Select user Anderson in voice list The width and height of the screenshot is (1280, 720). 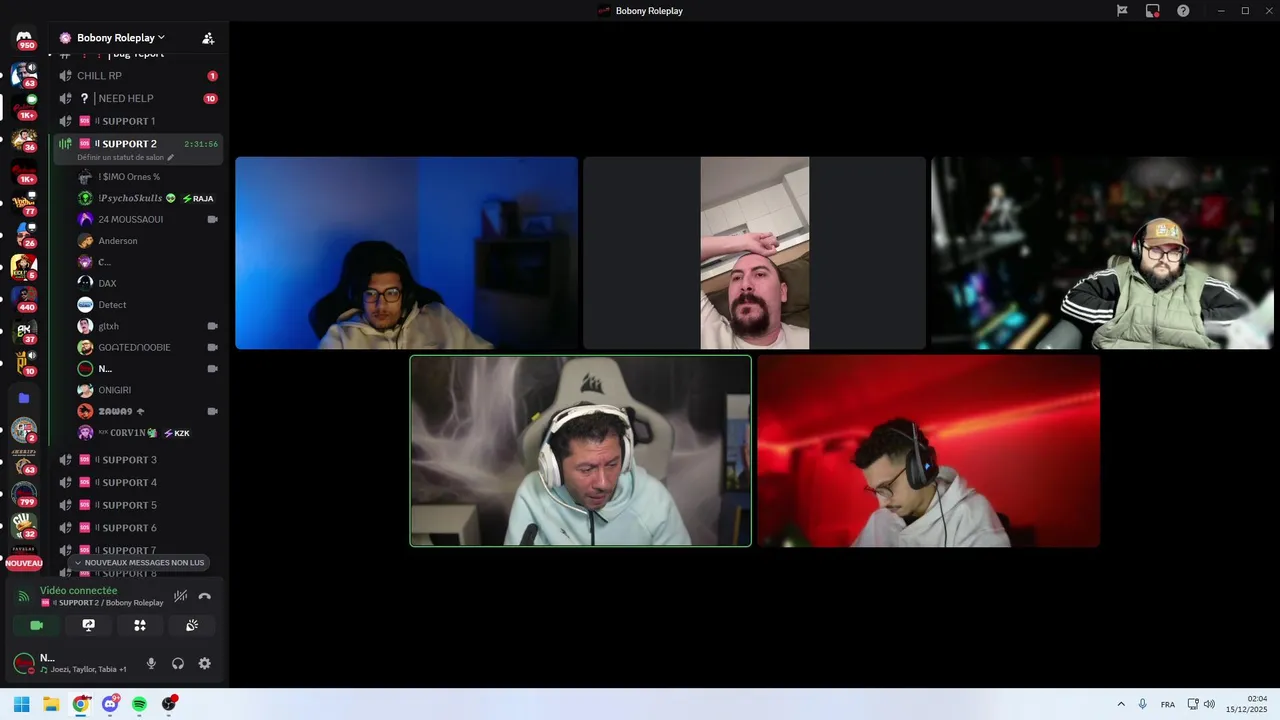click(147, 241)
